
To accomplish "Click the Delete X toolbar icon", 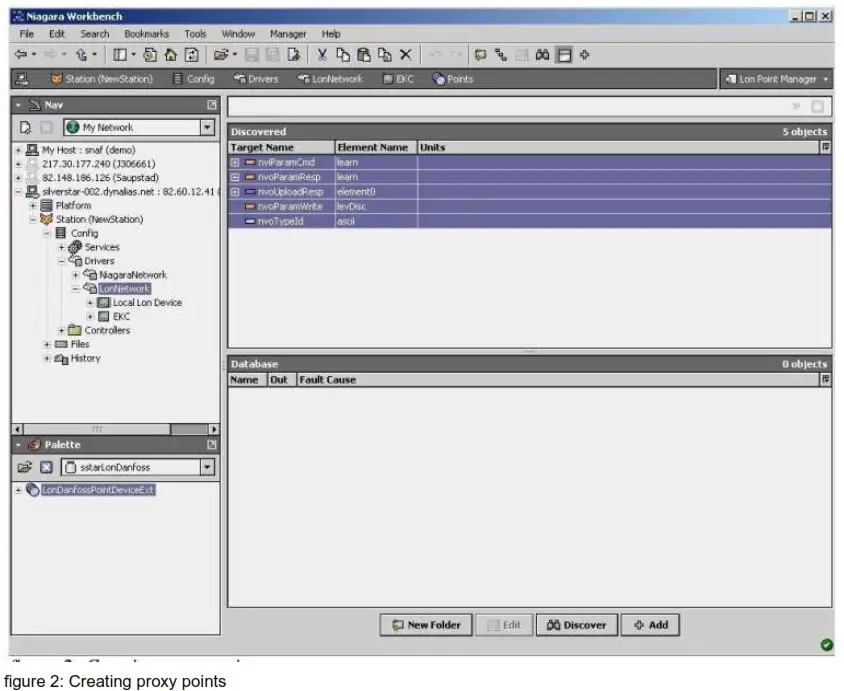I will (x=405, y=55).
